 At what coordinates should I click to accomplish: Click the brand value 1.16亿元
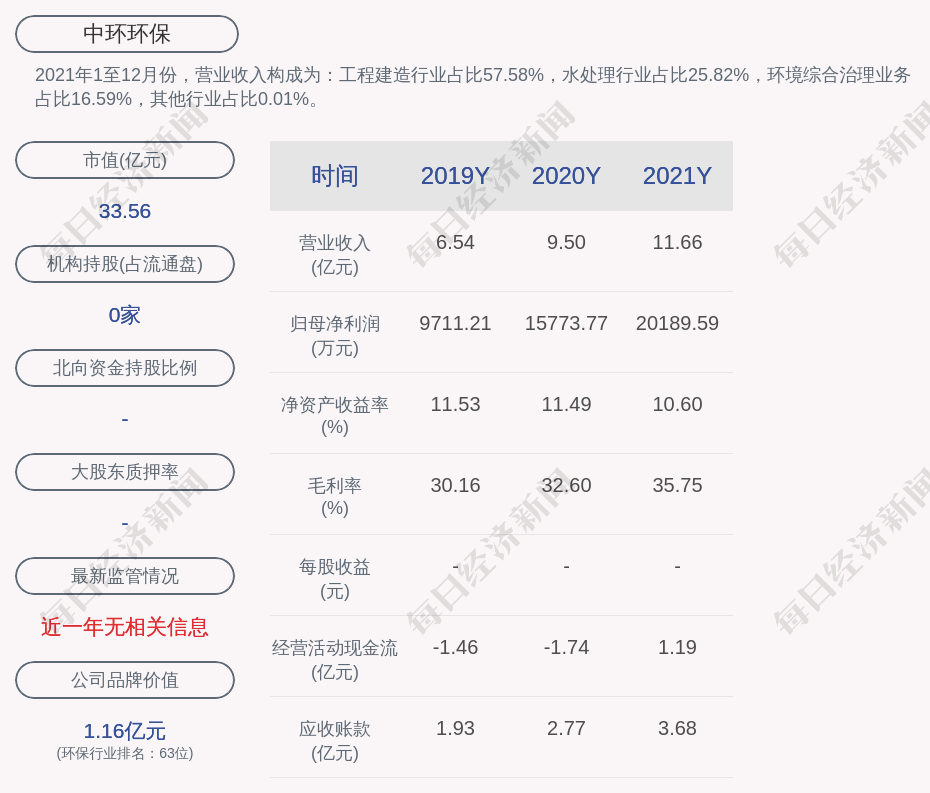pyautogui.click(x=125, y=731)
